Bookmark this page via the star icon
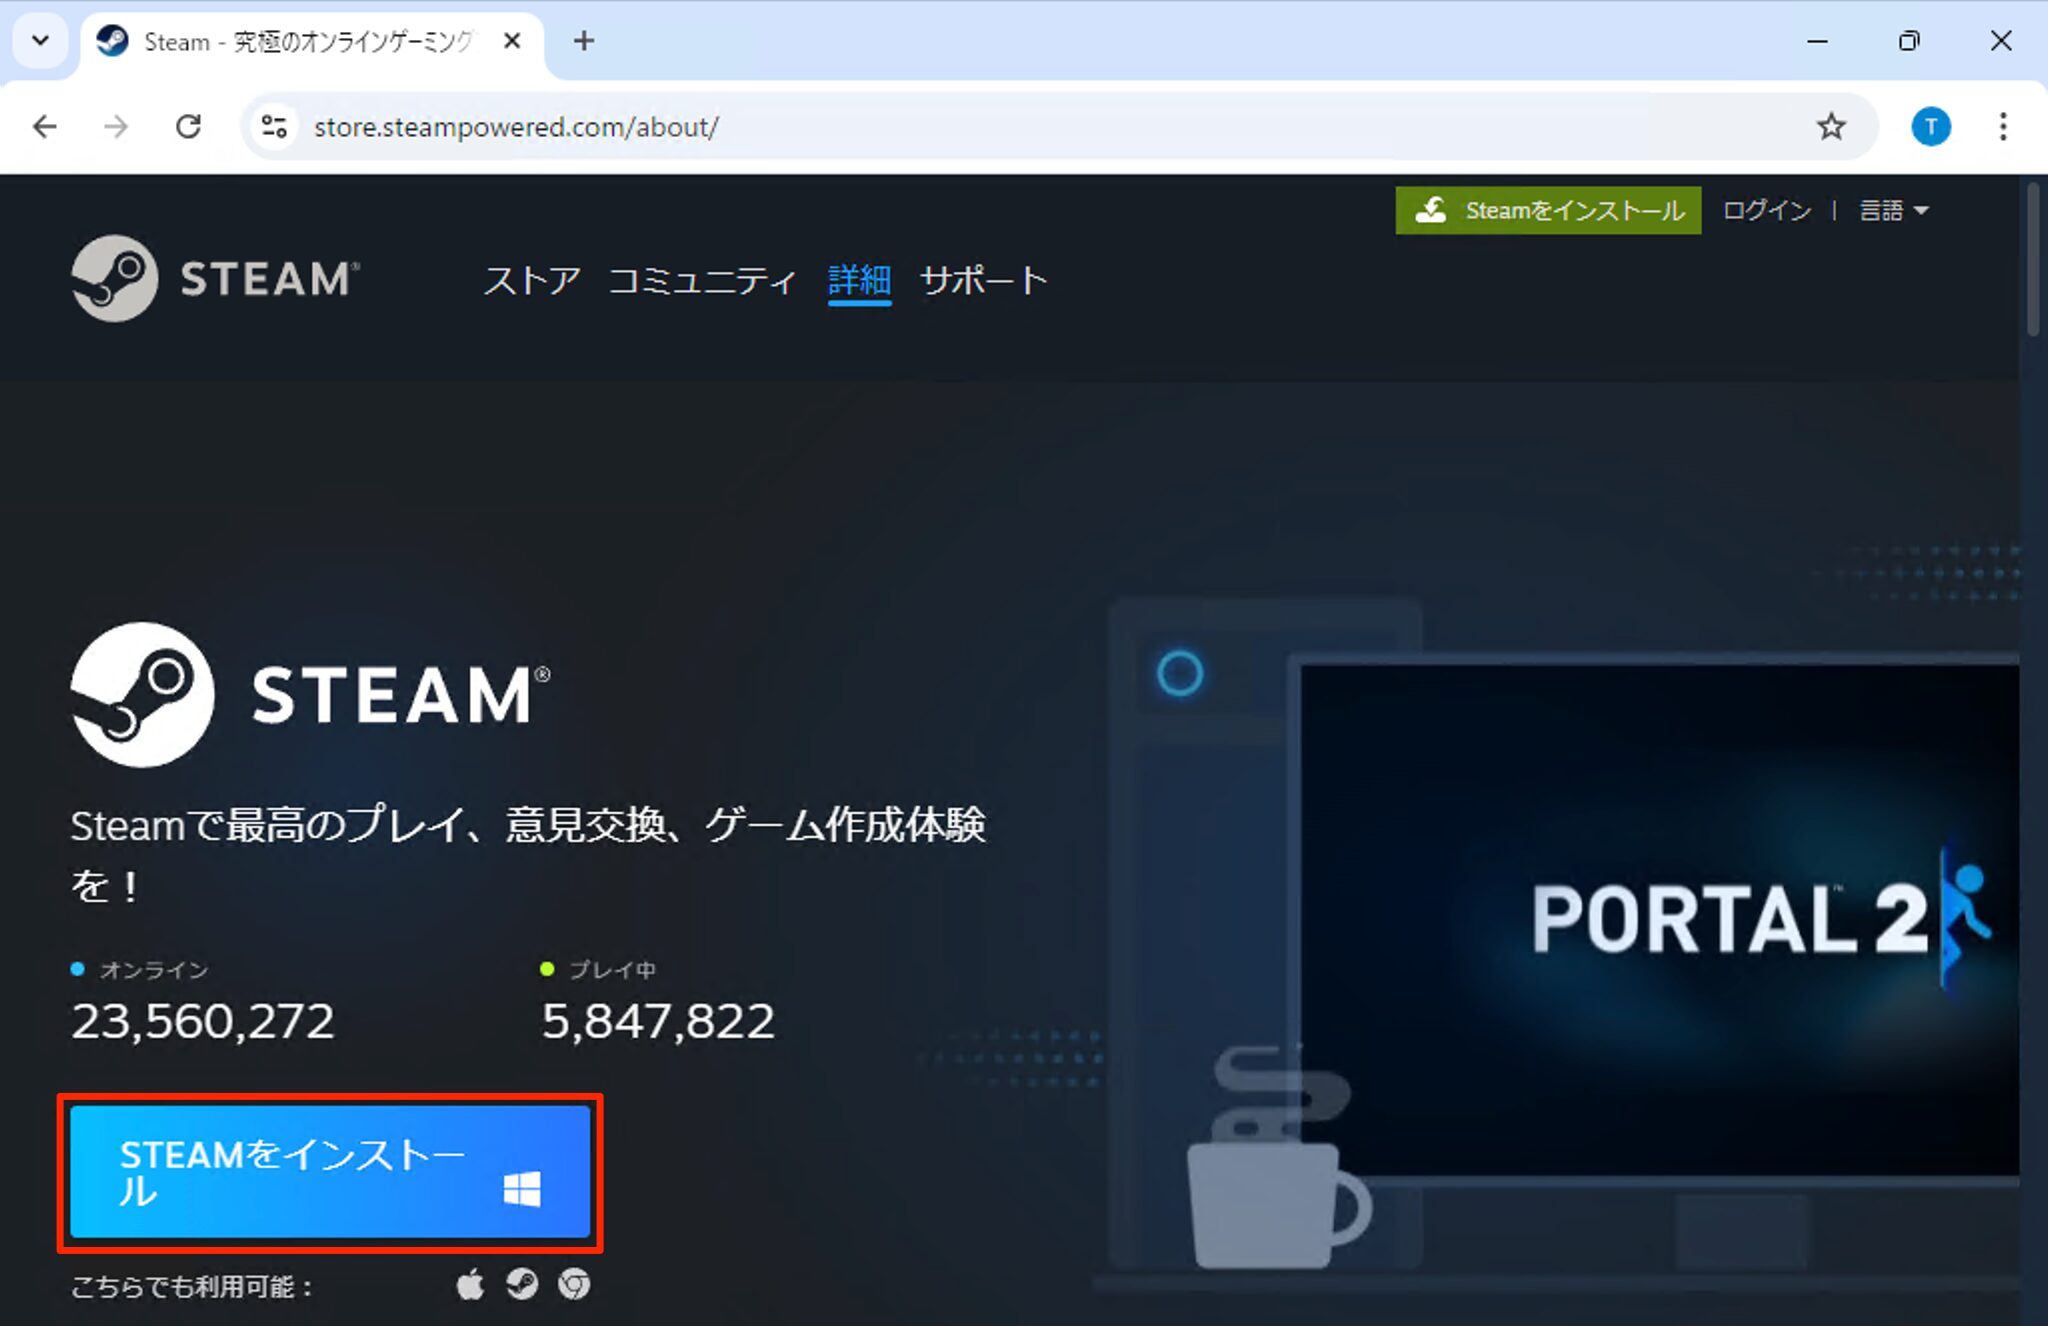 click(x=1831, y=126)
